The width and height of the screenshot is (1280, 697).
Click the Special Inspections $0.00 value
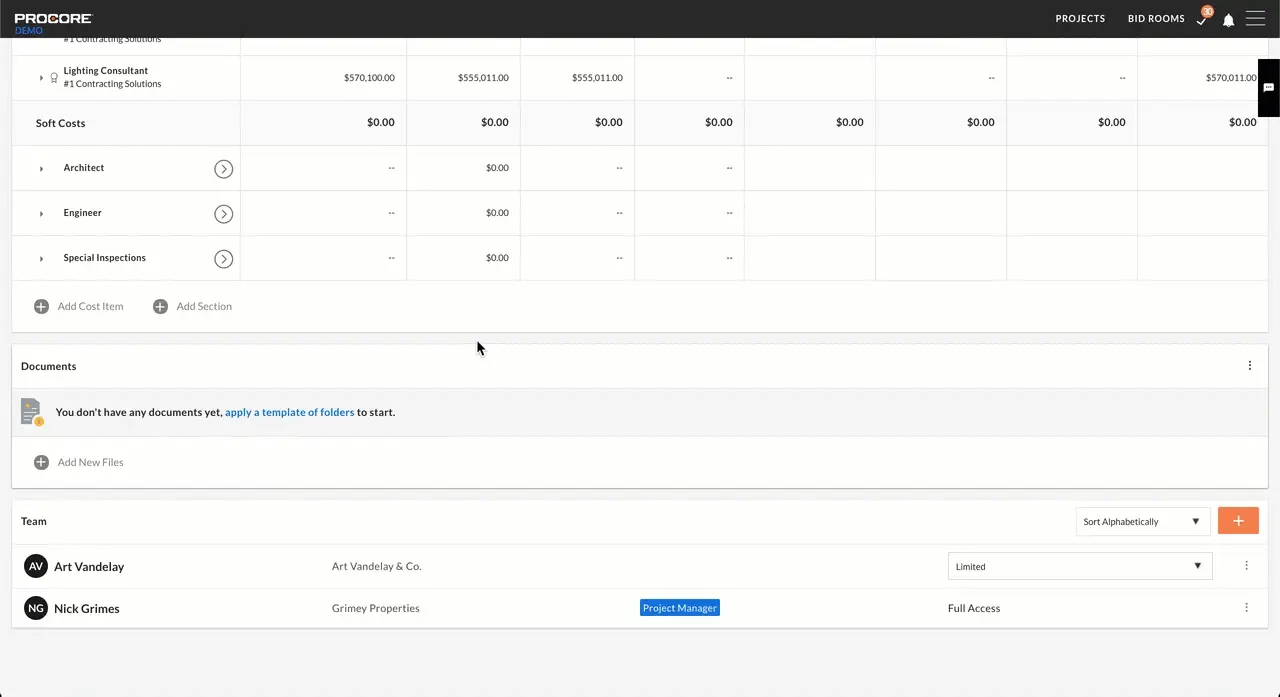[x=497, y=258]
